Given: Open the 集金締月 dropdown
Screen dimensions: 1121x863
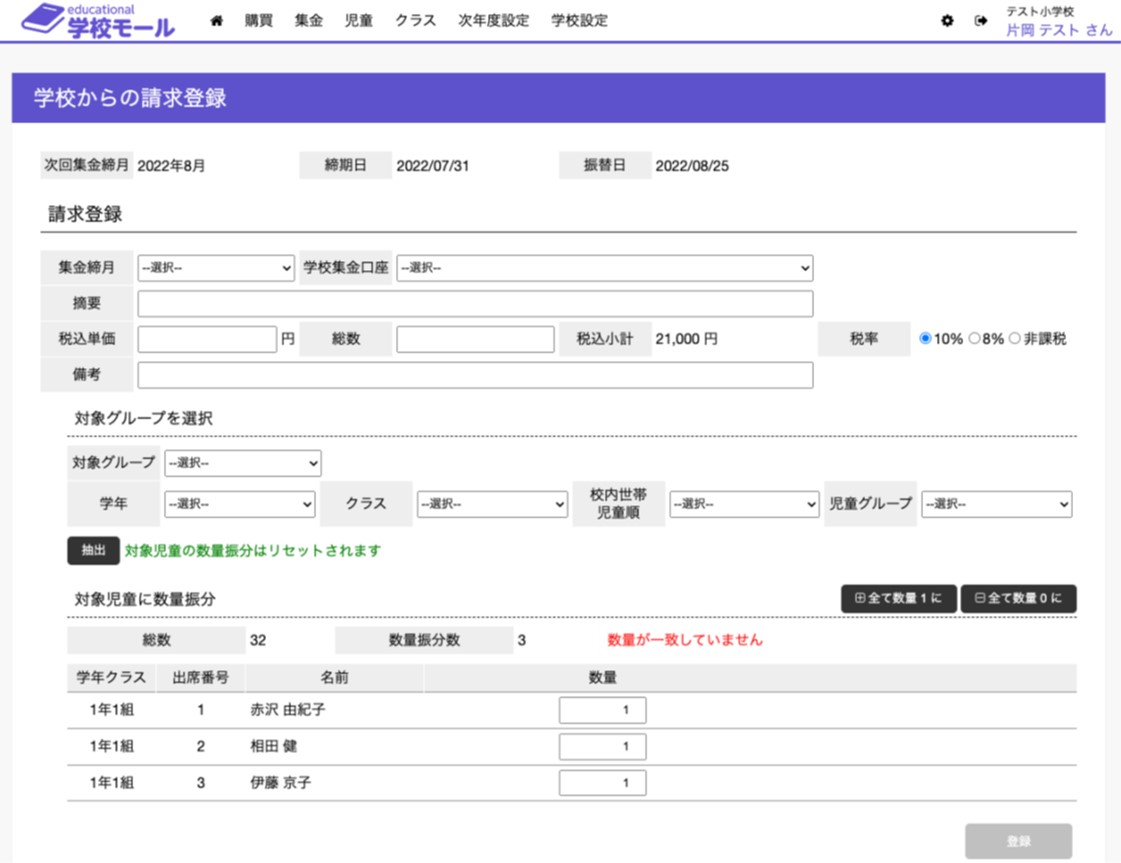Looking at the screenshot, I should [216, 268].
